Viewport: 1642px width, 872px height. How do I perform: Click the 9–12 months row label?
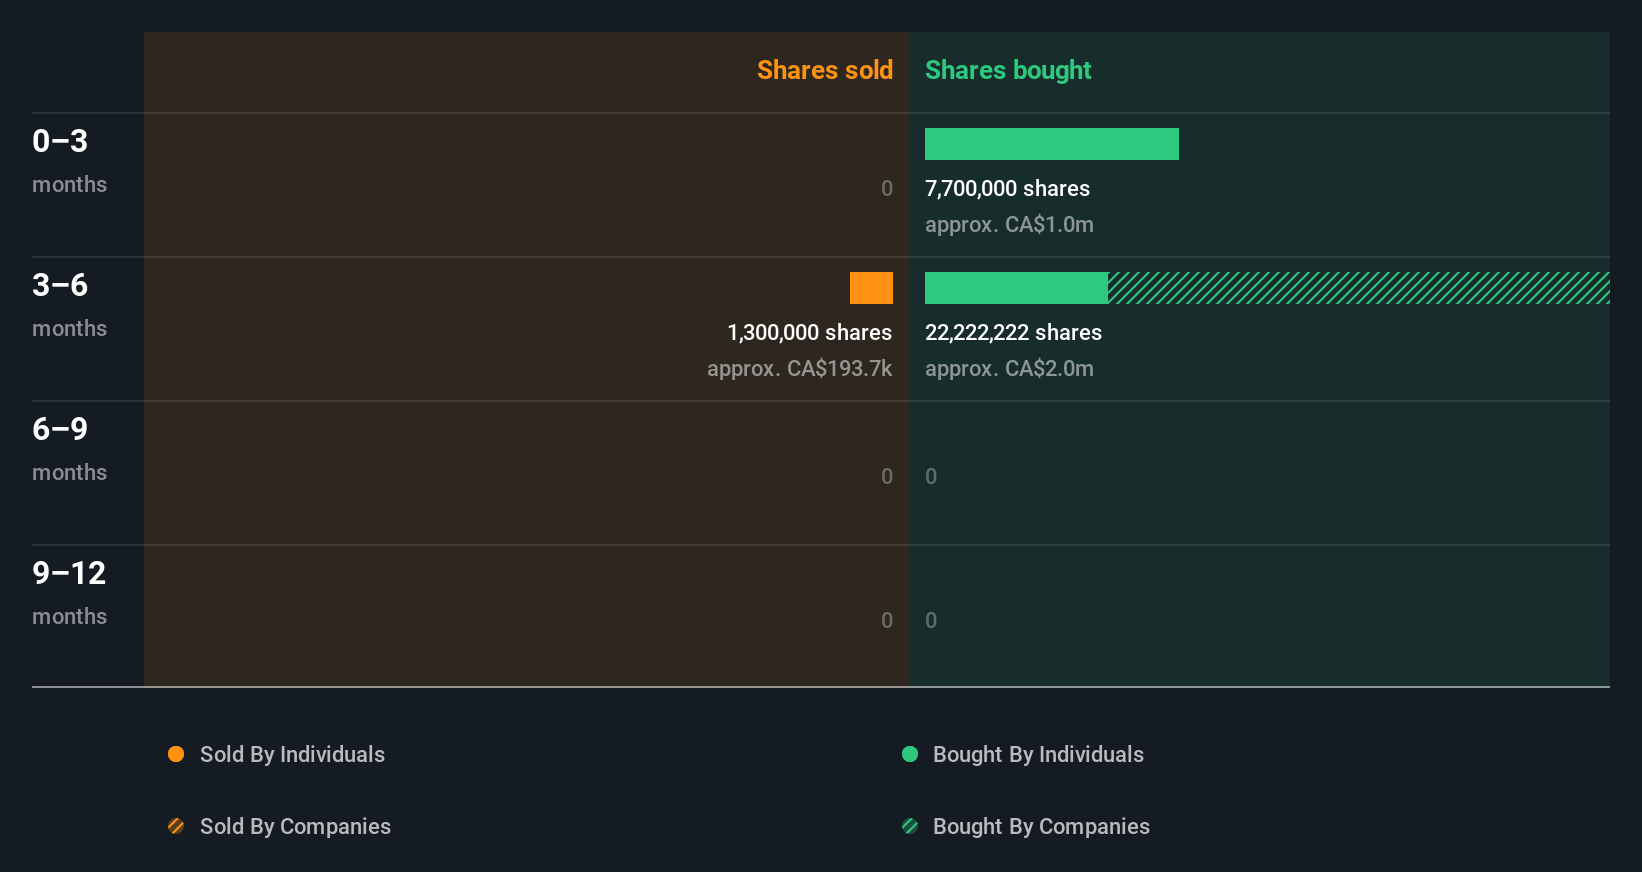coord(69,592)
